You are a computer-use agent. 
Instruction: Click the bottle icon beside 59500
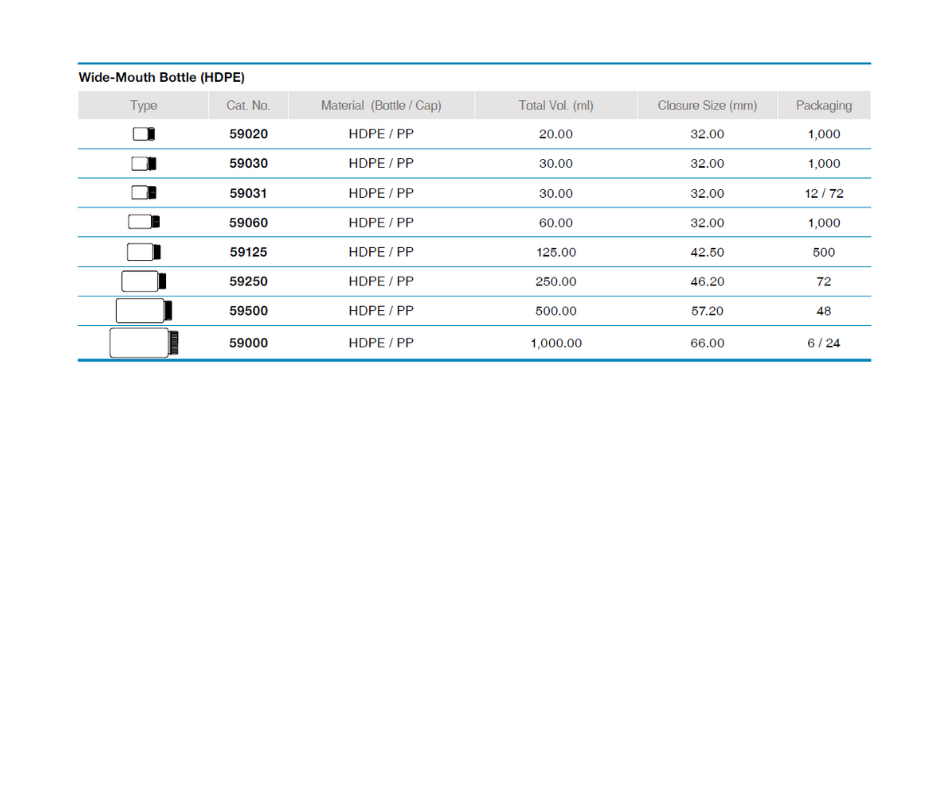click(144, 311)
